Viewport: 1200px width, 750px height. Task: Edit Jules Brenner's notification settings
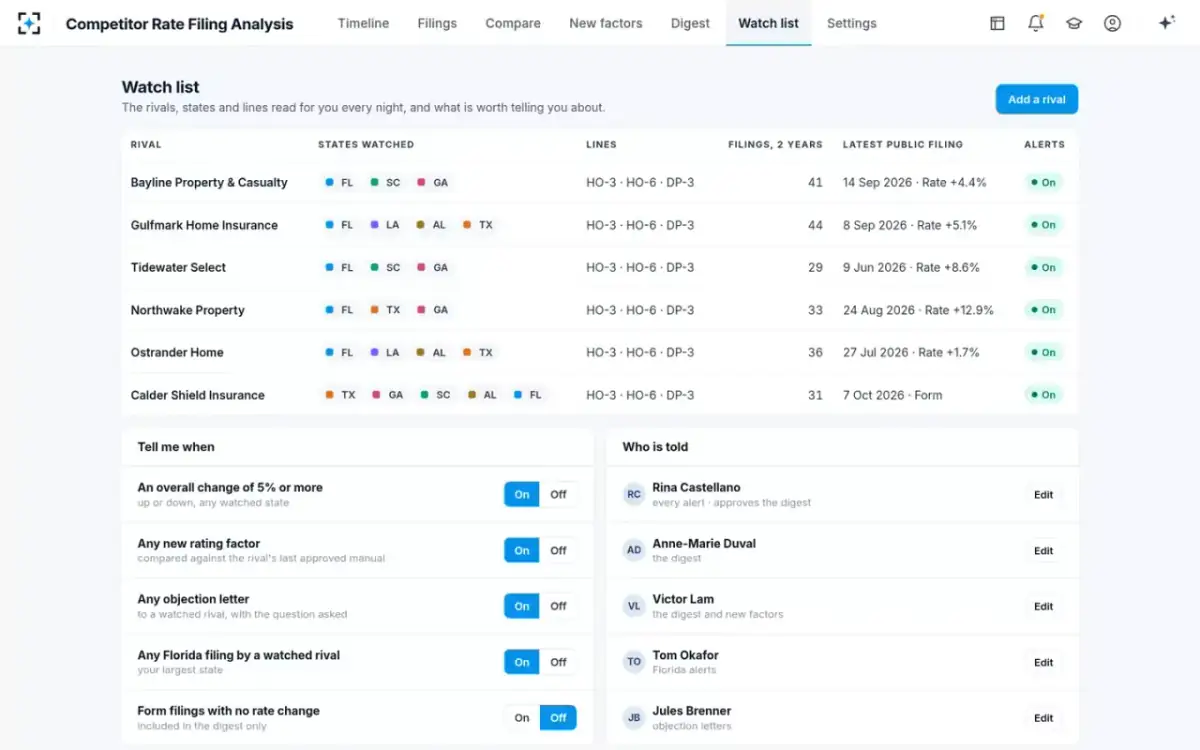pyautogui.click(x=1043, y=718)
